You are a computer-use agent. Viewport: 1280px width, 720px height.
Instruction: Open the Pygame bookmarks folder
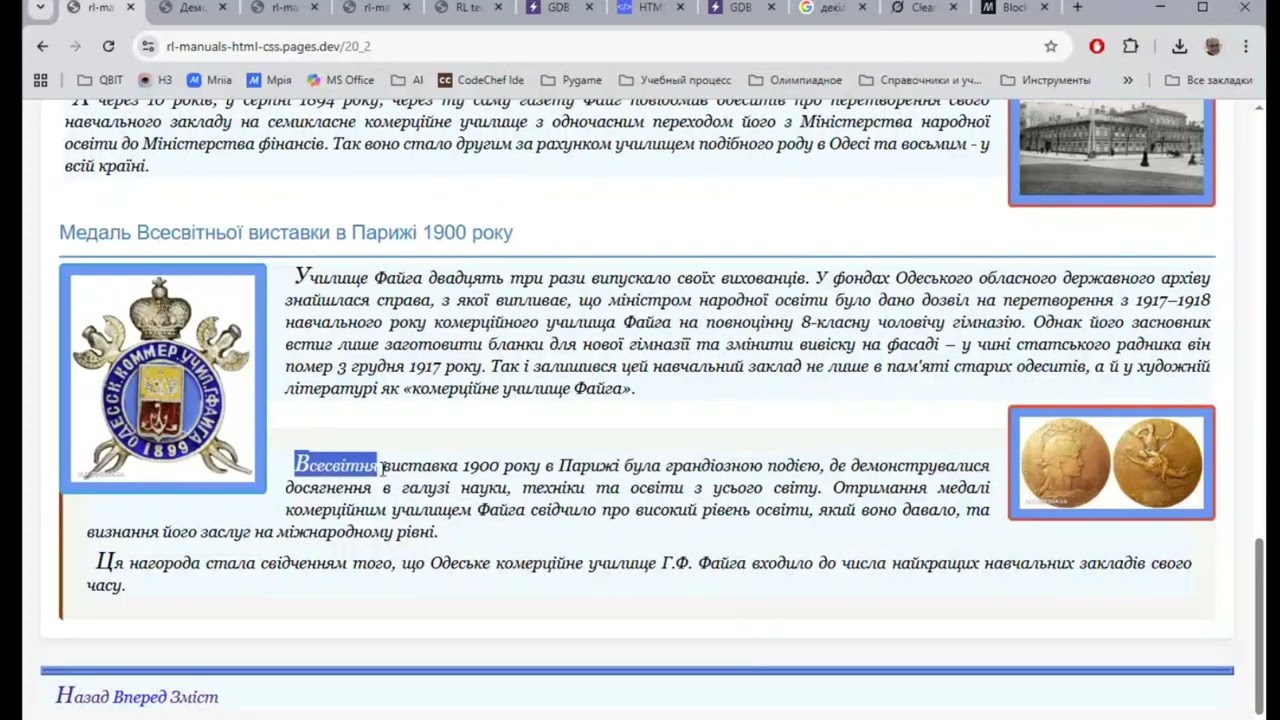pos(571,80)
